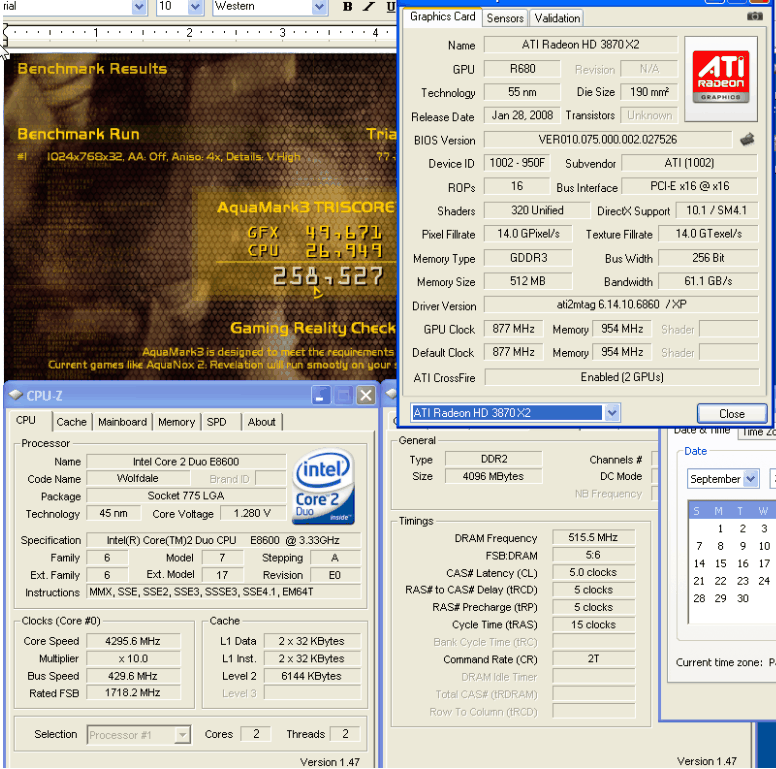Click the Date & Time tab
Viewport: 776px width, 769px height.
click(702, 432)
